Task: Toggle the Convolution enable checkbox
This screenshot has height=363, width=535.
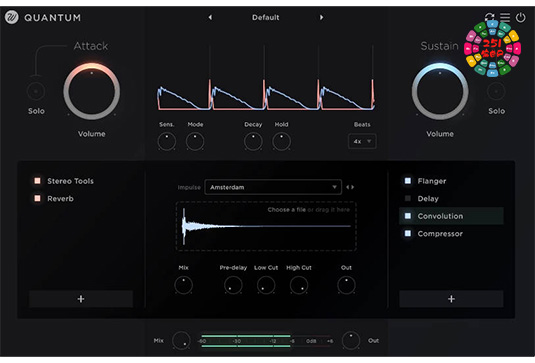Action: click(x=408, y=216)
